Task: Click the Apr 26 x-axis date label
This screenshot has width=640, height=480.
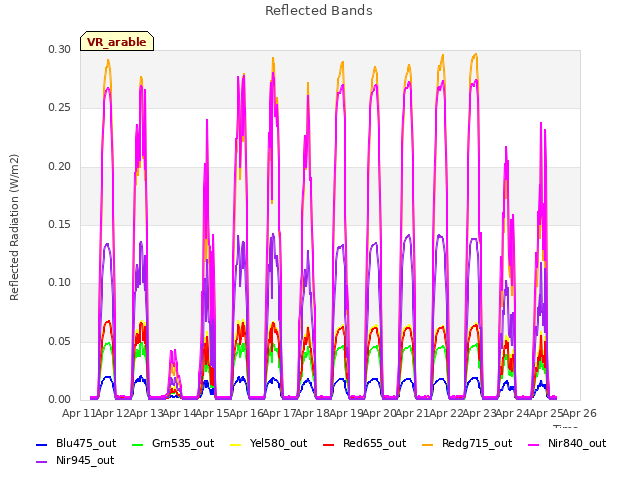Action: 580,413
